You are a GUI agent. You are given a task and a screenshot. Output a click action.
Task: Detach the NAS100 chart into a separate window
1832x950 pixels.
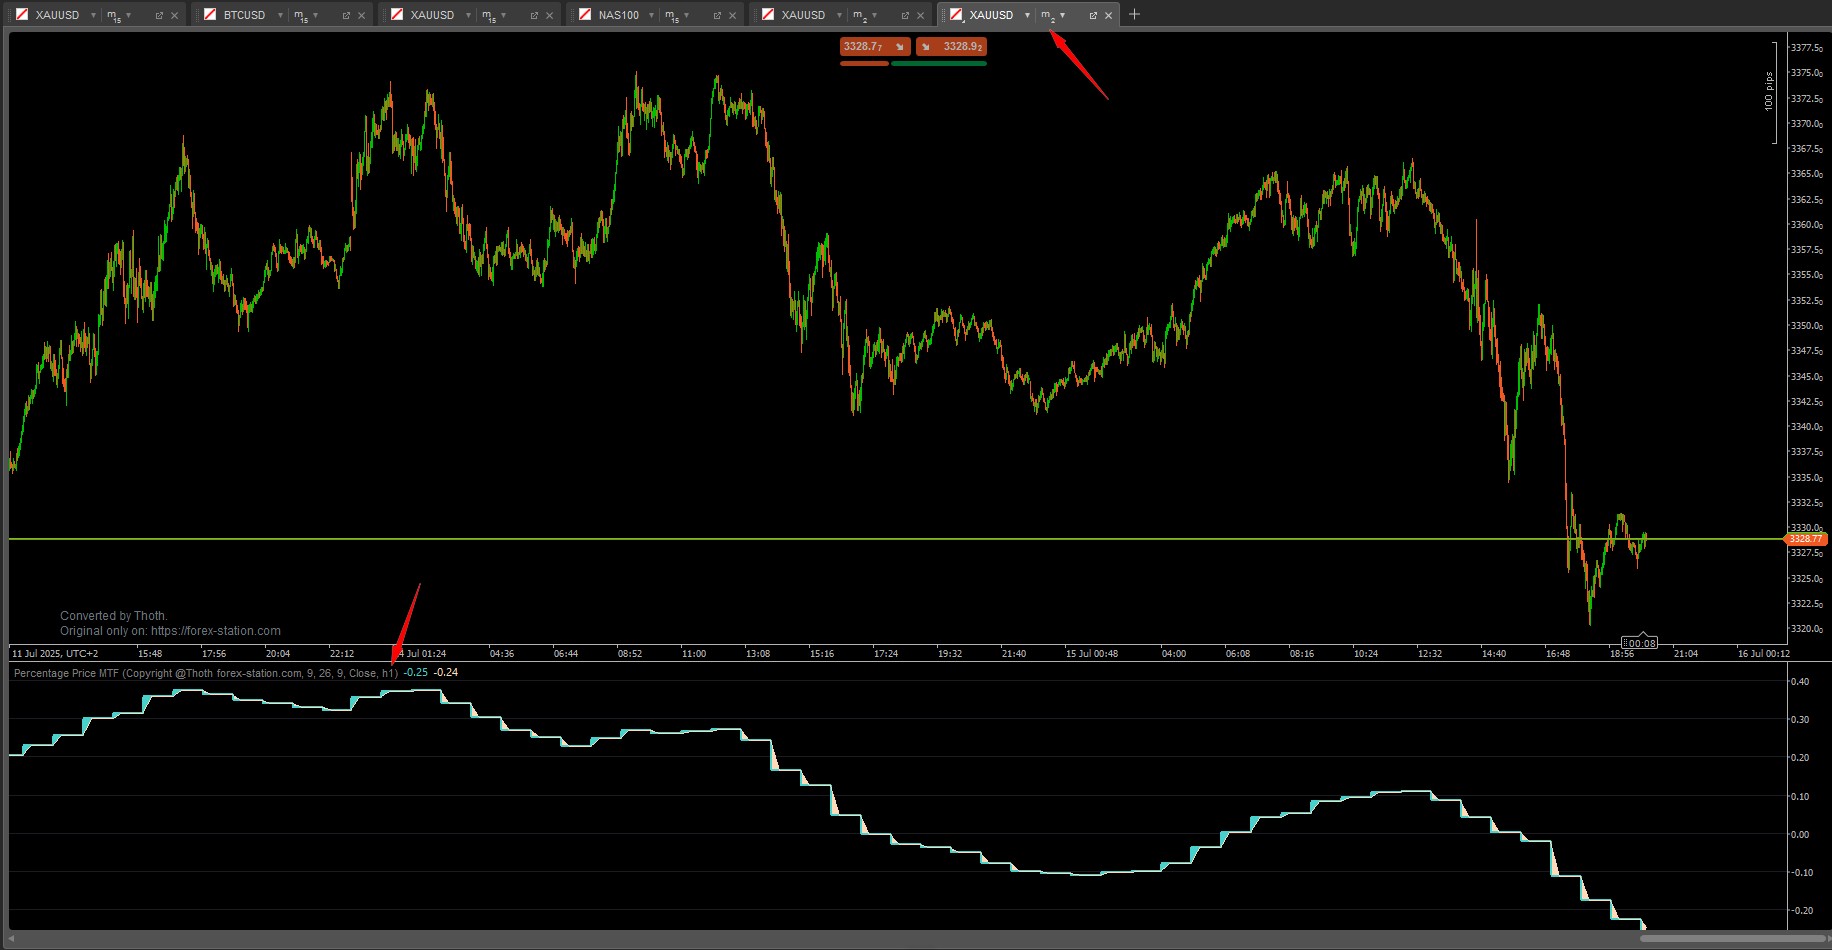click(x=717, y=15)
